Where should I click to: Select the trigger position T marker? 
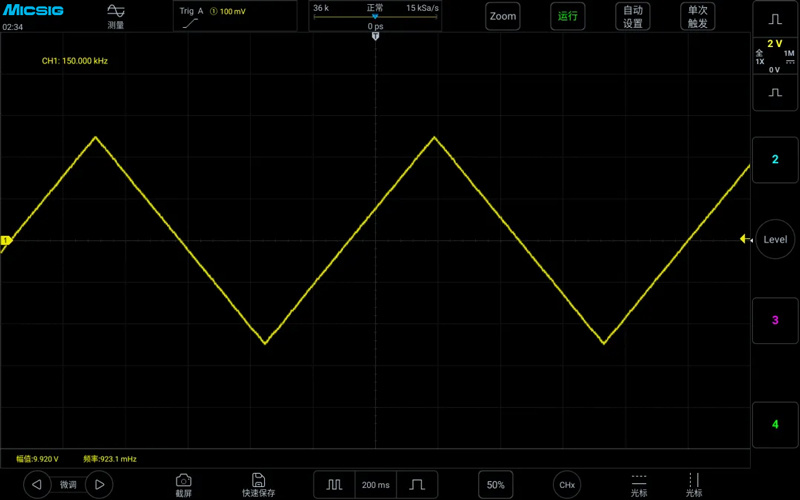pyautogui.click(x=376, y=36)
